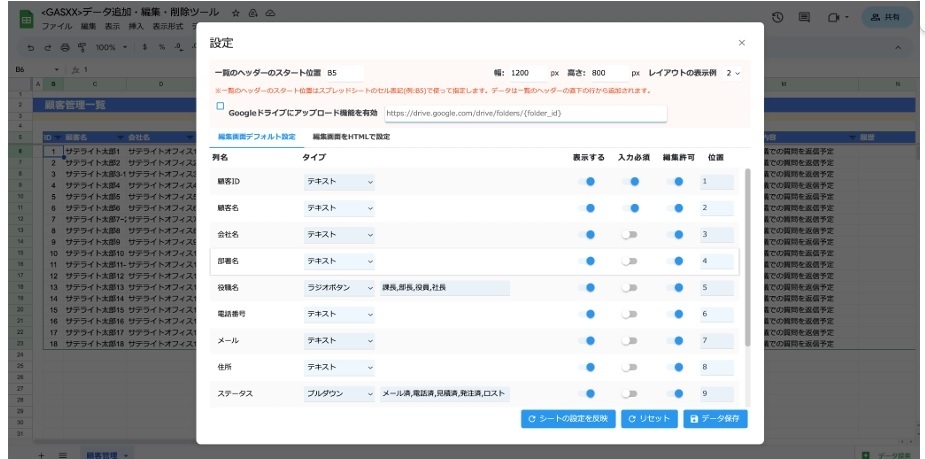Viewport: 925px width, 459px height.
Task: Open the comments icon in the header
Action: [804, 17]
